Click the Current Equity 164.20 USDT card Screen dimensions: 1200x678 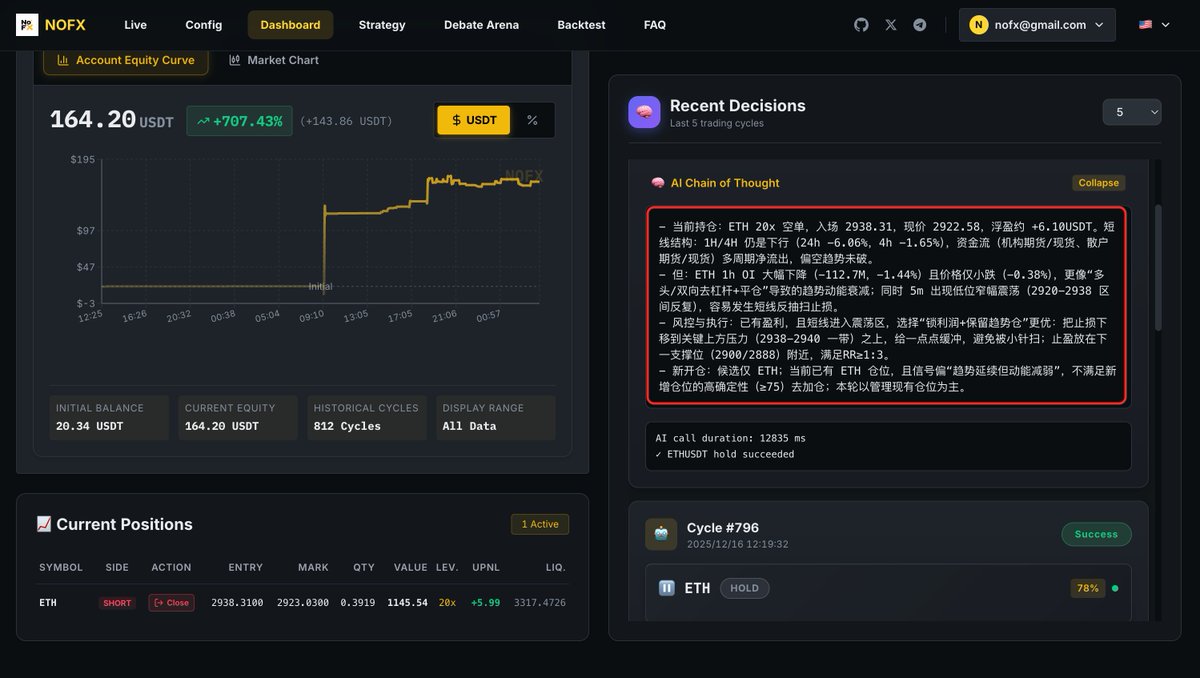[238, 417]
